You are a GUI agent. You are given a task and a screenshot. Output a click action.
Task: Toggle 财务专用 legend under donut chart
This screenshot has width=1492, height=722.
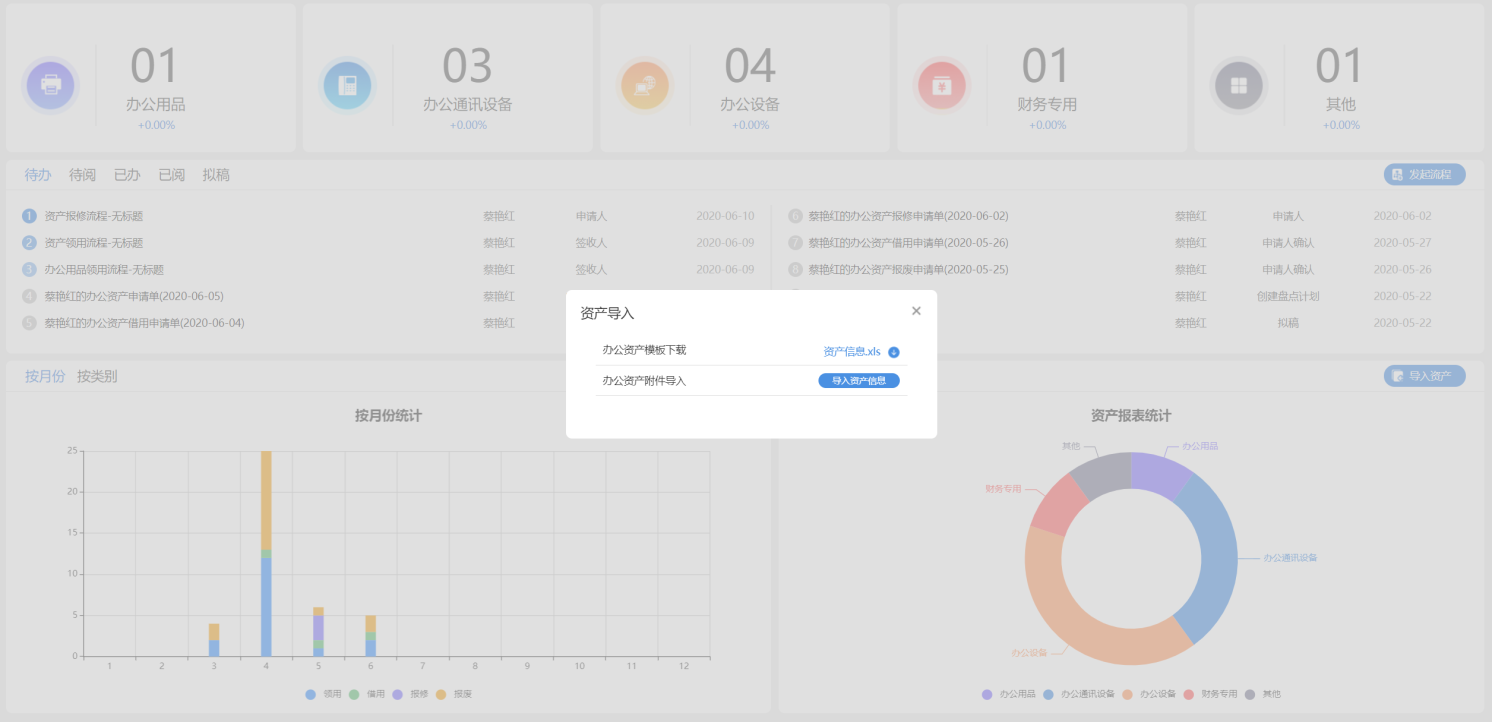pyautogui.click(x=1210, y=694)
